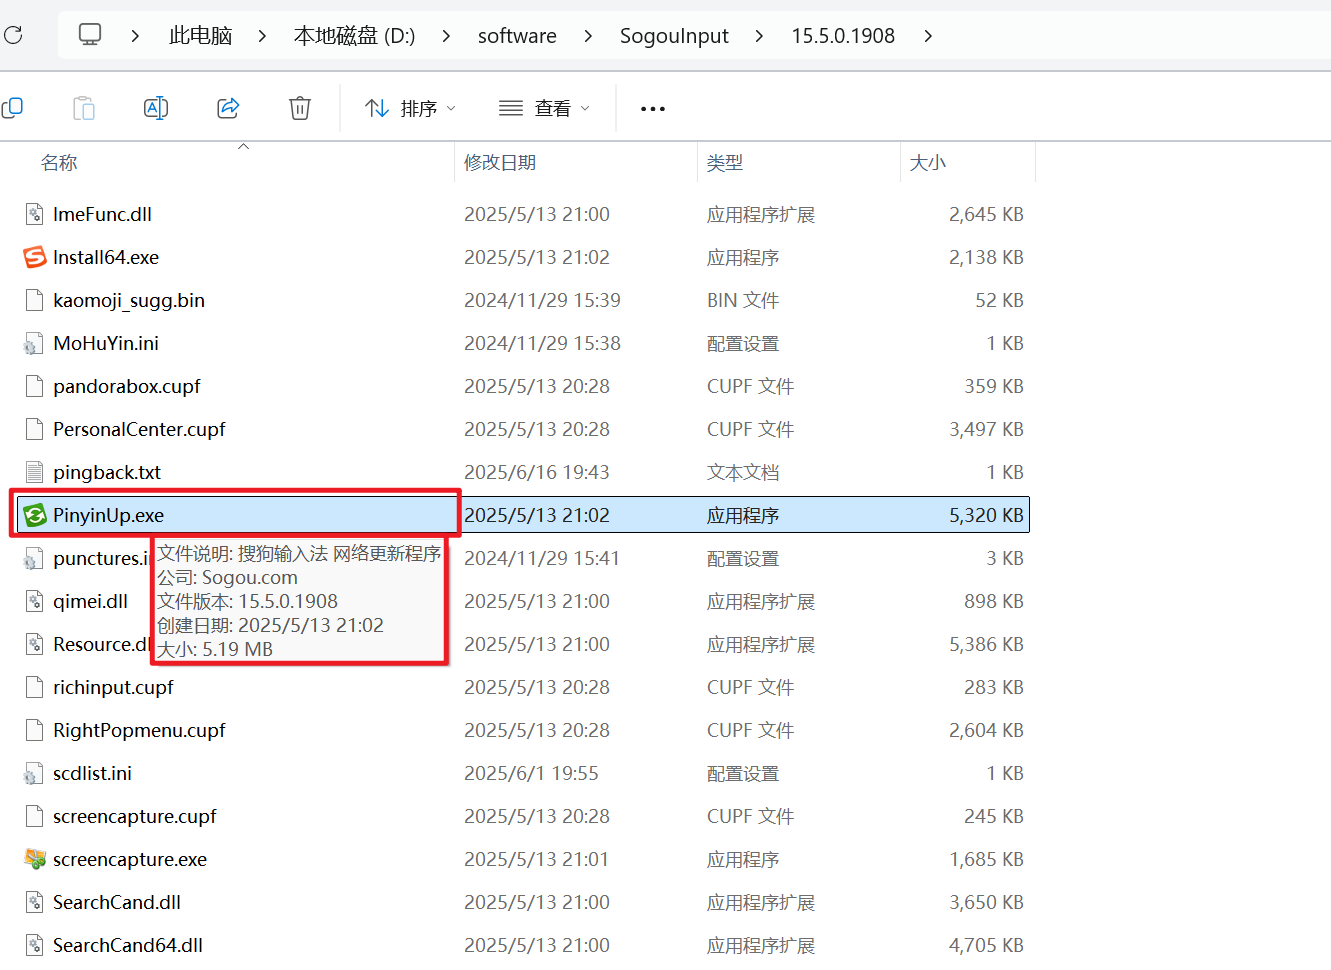Expand the chevron after software breadcrumb
This screenshot has height=970, width=1331.
[588, 36]
